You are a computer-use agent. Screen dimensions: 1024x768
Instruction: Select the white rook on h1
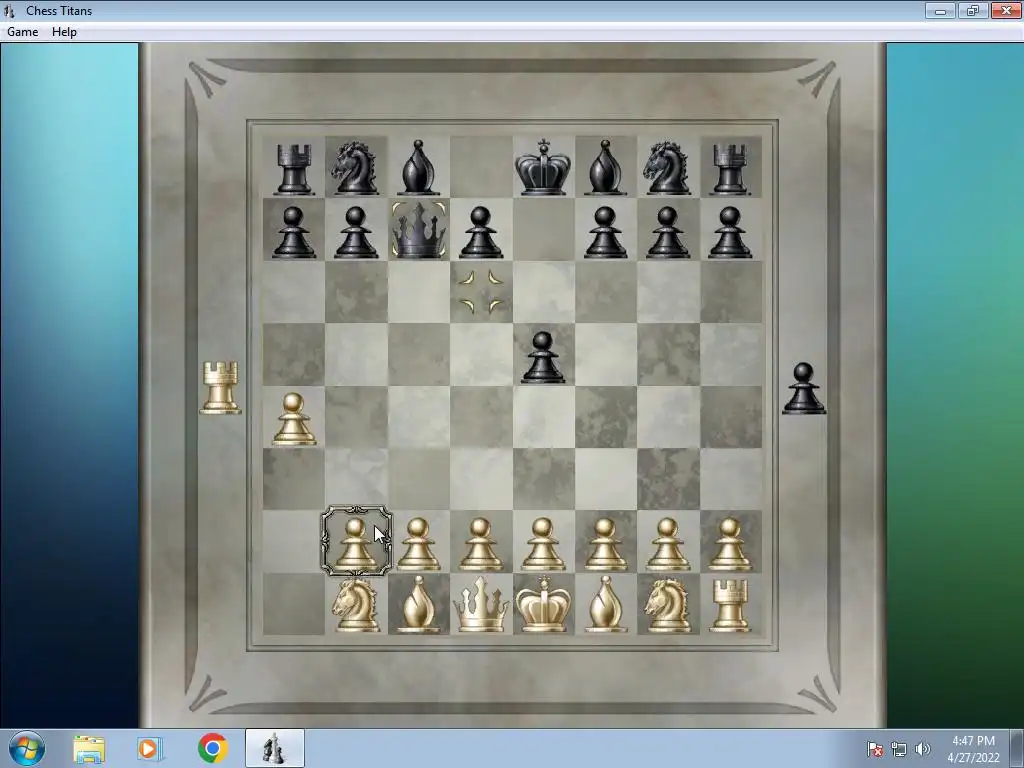pos(729,607)
